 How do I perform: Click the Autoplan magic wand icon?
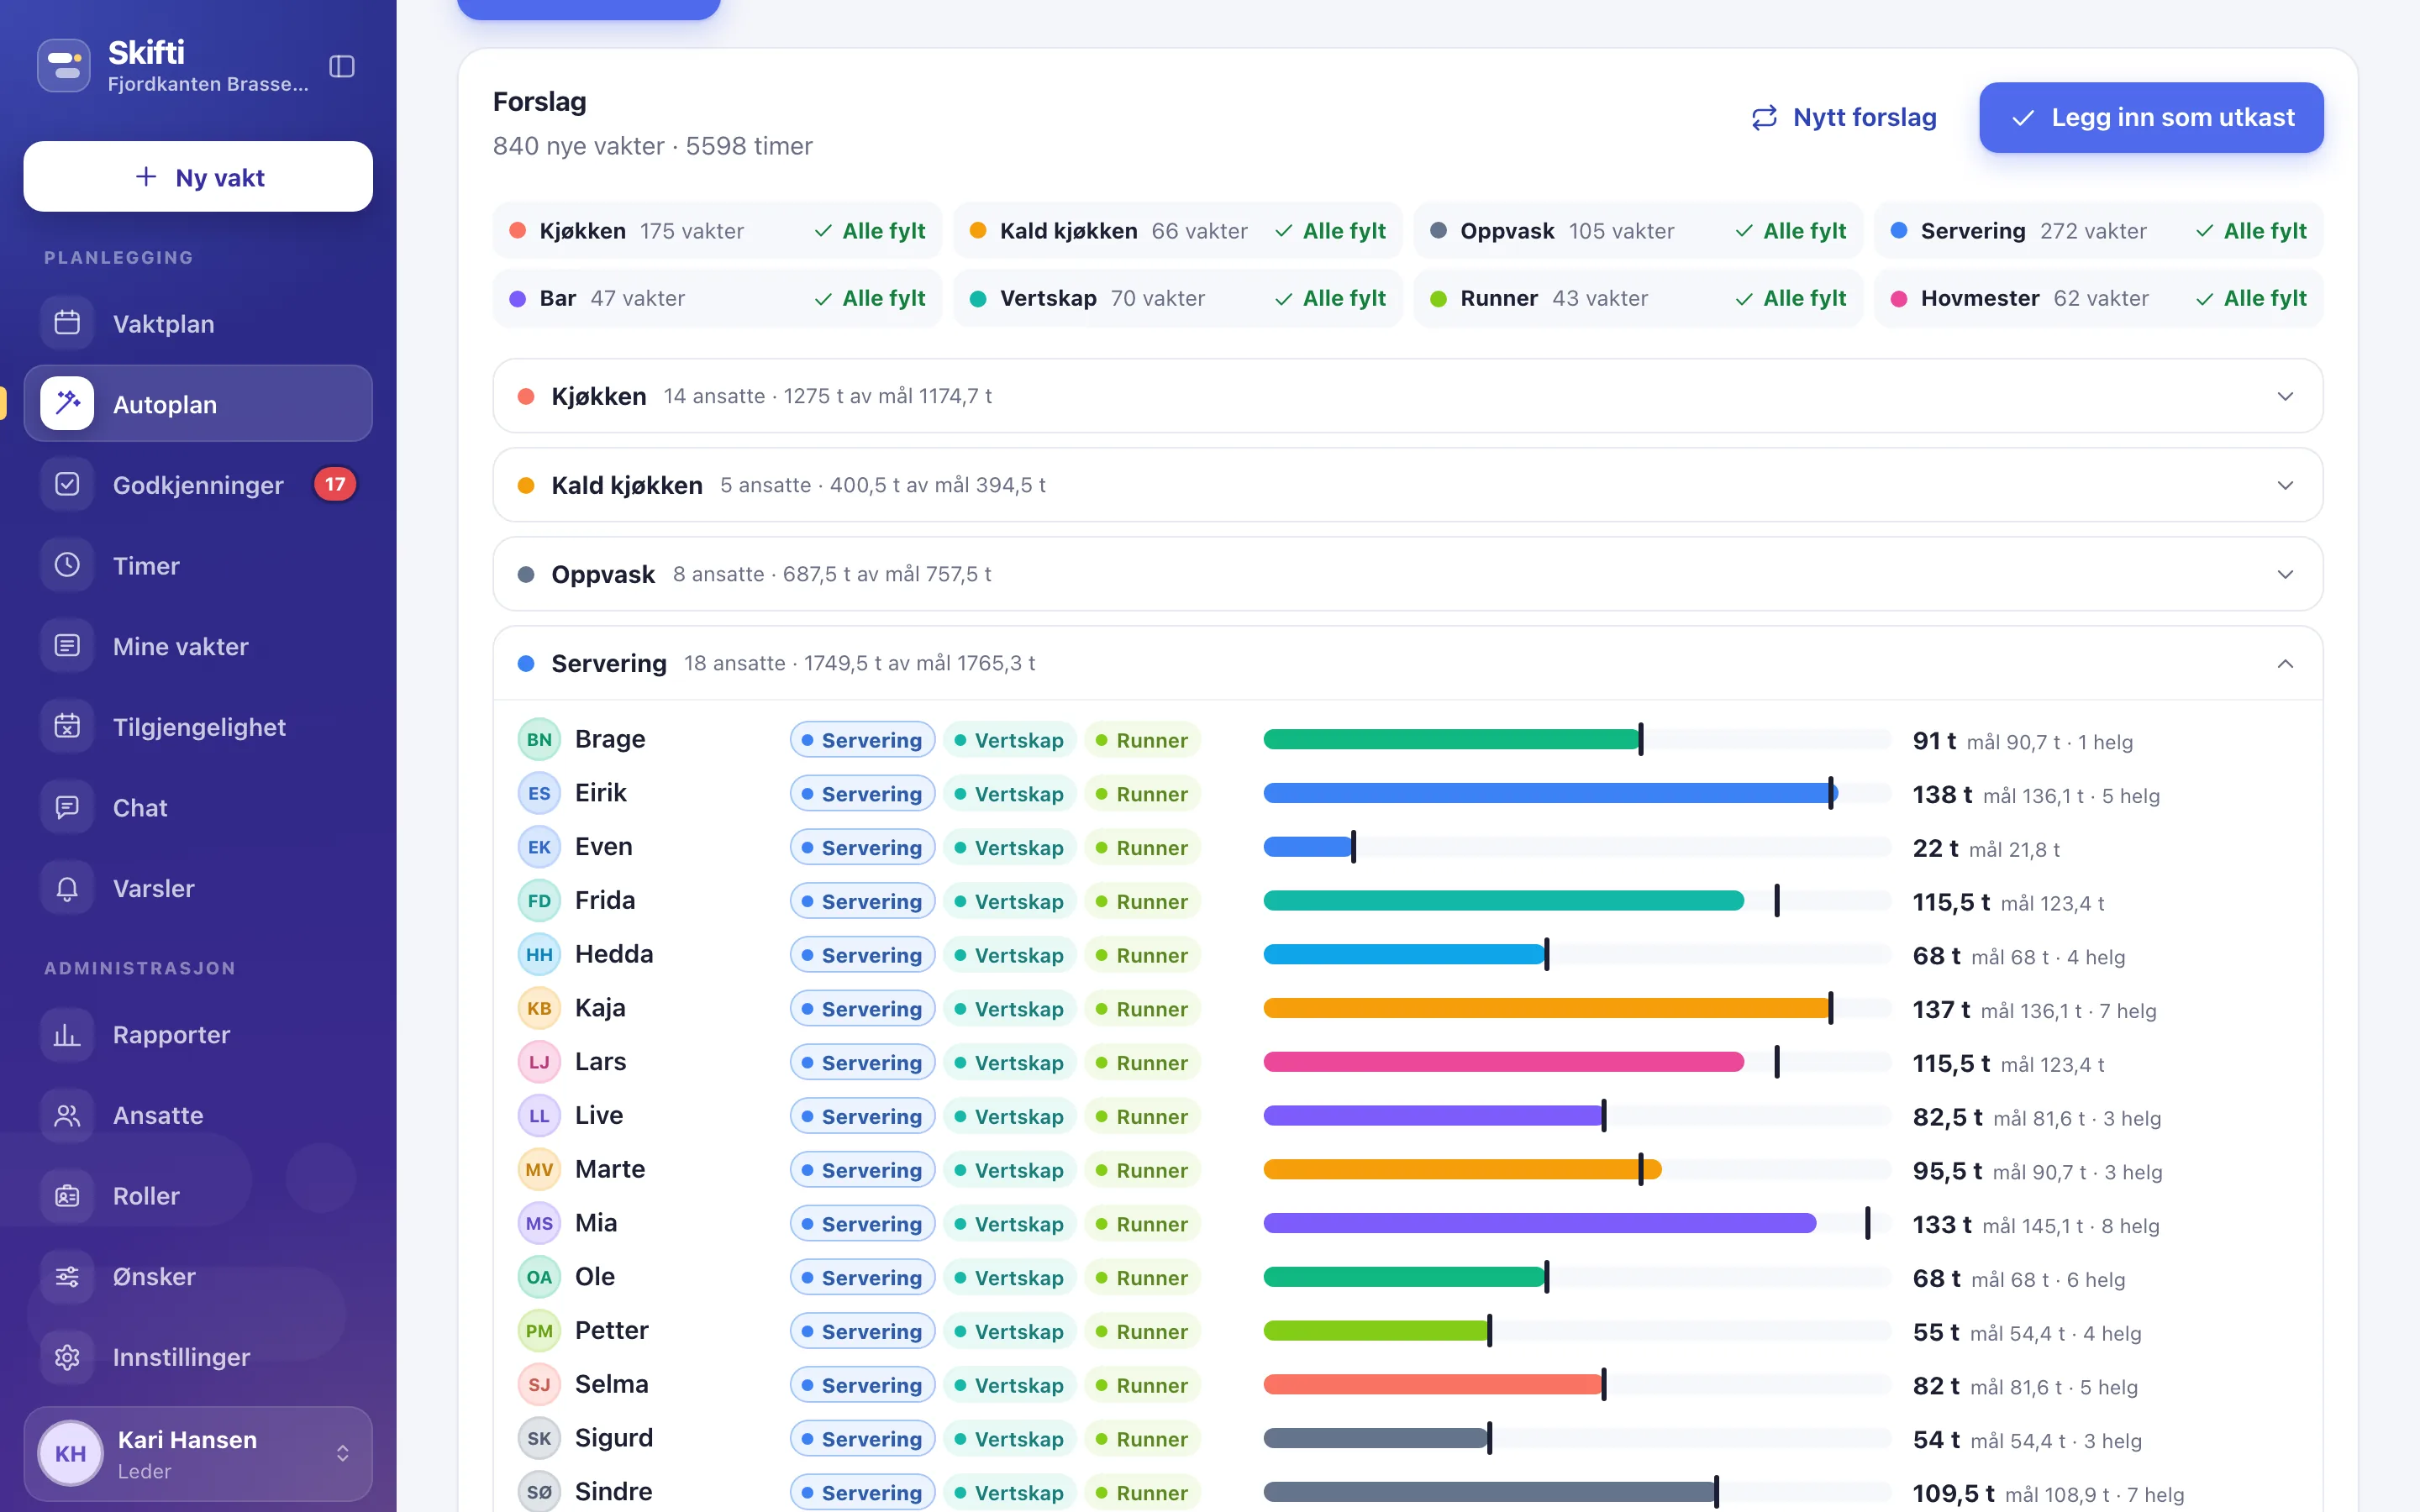pos(67,403)
